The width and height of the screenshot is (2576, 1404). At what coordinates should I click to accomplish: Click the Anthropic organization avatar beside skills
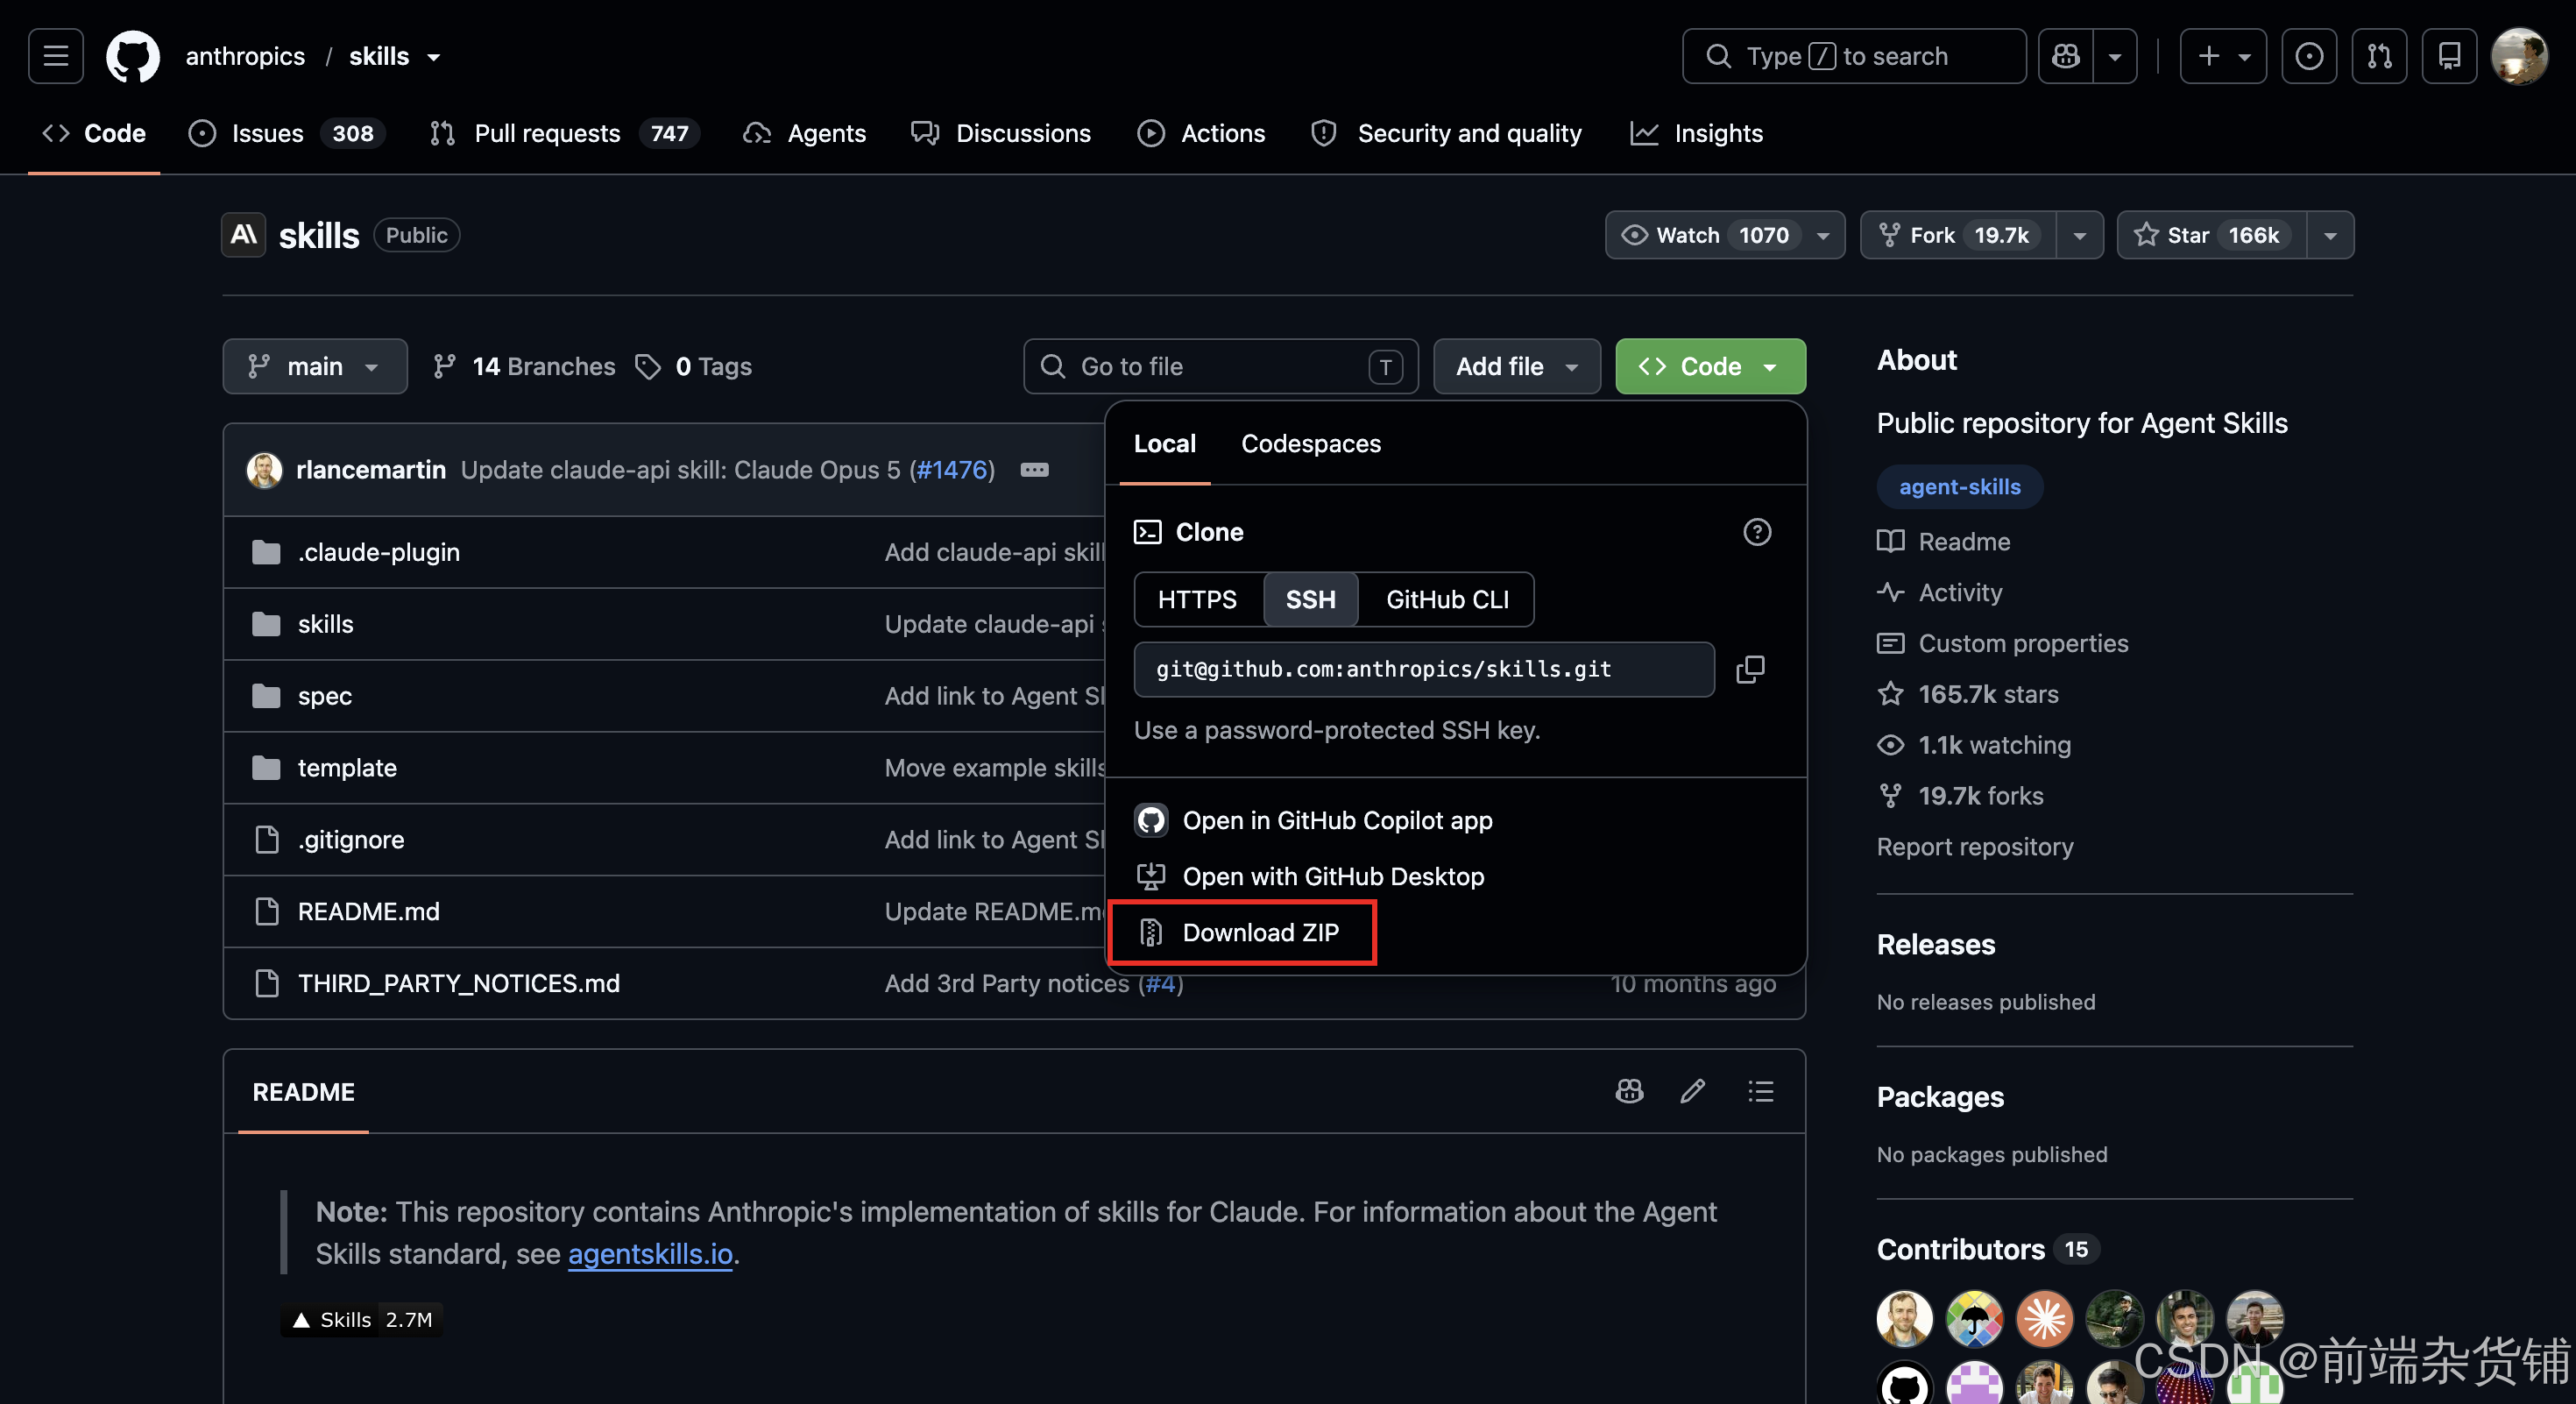pos(243,235)
